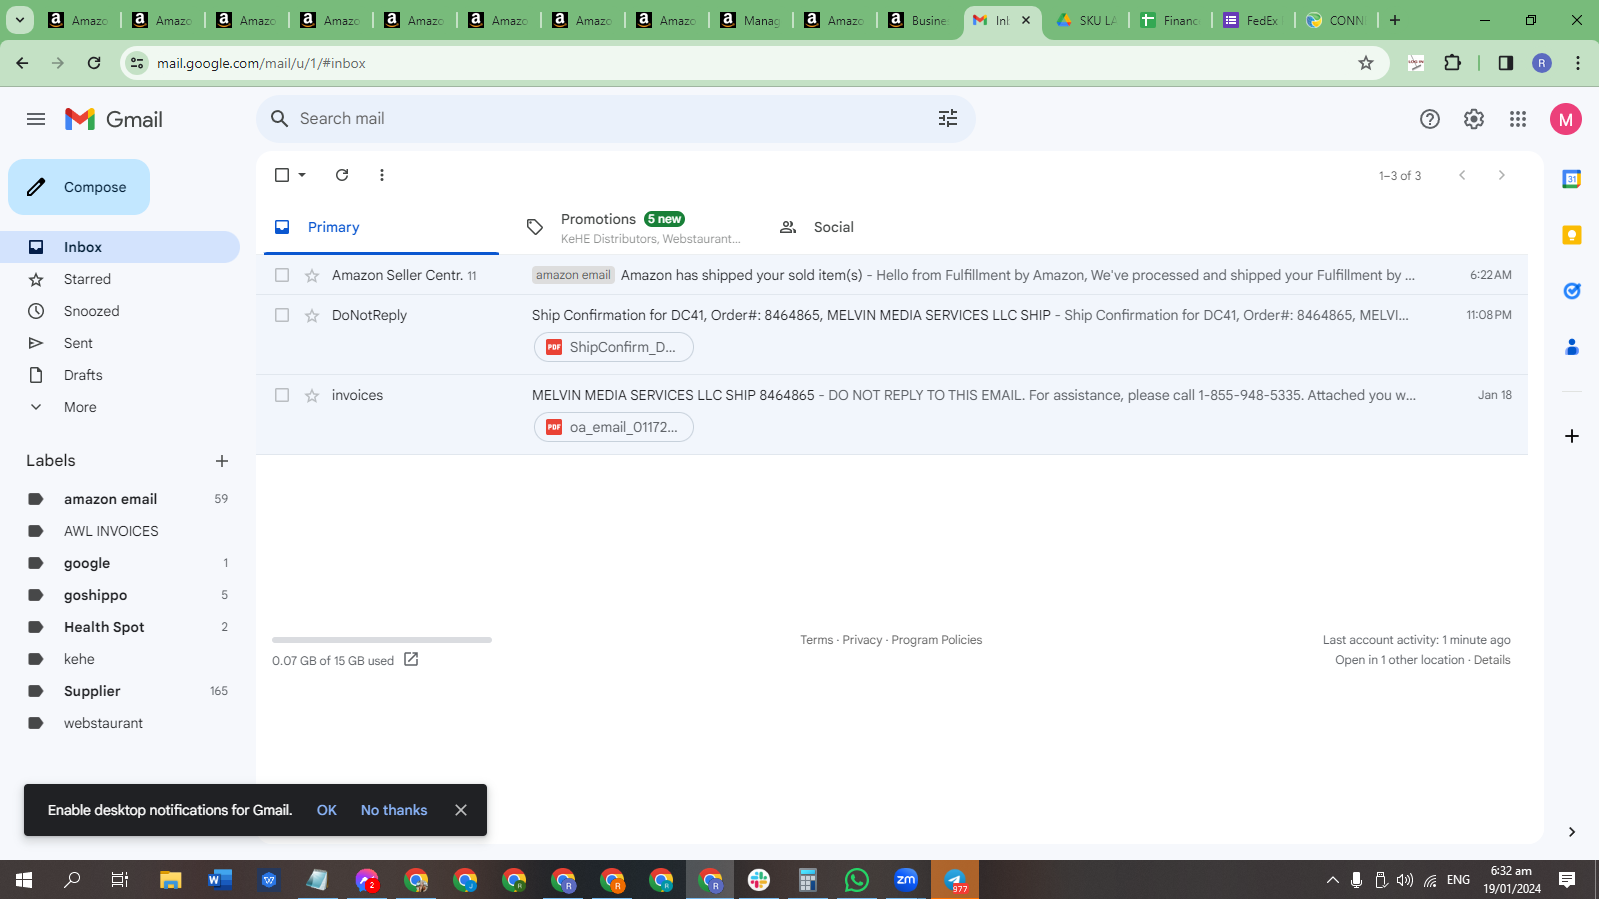Screen dimensions: 1599x899
Task: Open the Support help icon
Action: pos(1430,119)
